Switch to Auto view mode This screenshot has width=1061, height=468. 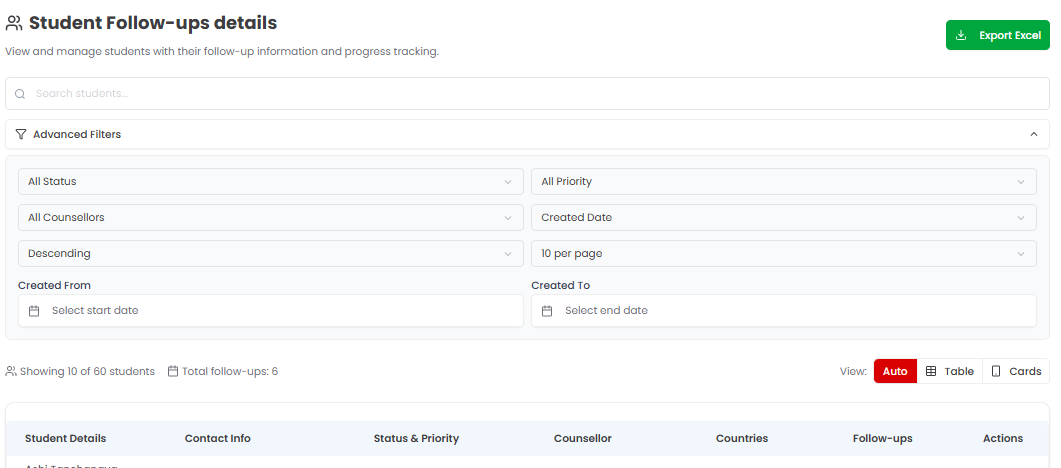coord(895,371)
